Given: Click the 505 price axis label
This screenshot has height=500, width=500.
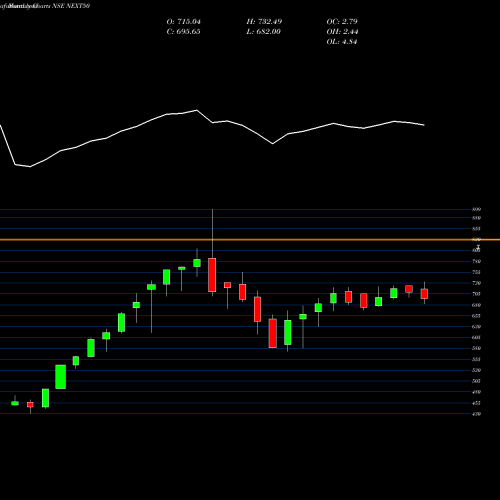Looking at the screenshot, I should 476,381.
